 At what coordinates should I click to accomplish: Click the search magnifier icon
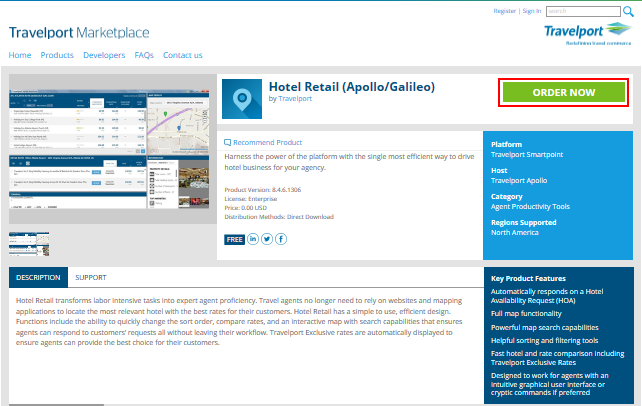(x=628, y=12)
